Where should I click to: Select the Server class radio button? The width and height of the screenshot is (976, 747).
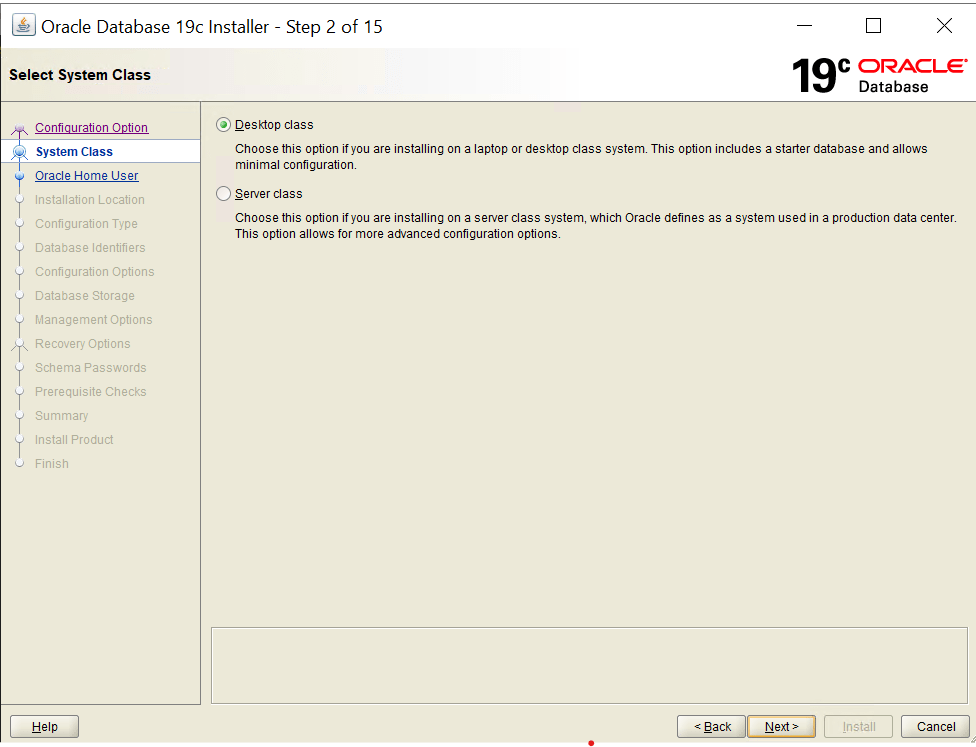223,194
